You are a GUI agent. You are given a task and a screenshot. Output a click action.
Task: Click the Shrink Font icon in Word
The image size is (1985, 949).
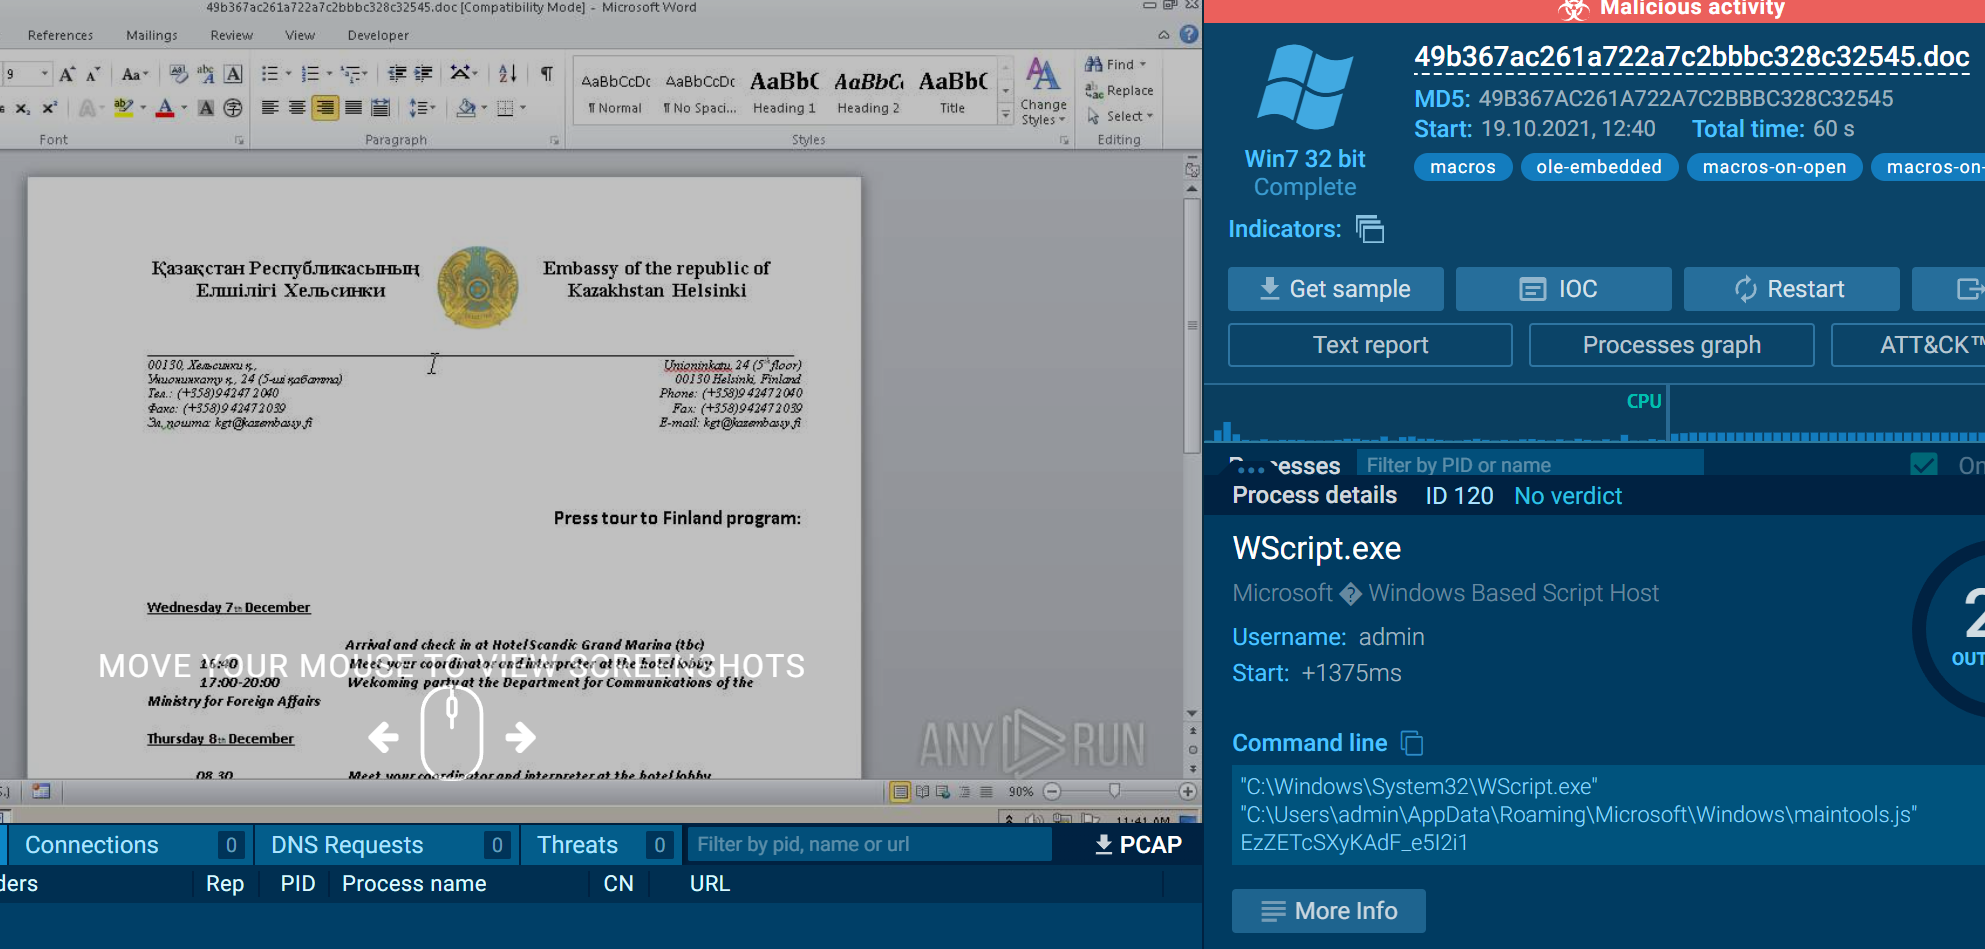coord(93,74)
